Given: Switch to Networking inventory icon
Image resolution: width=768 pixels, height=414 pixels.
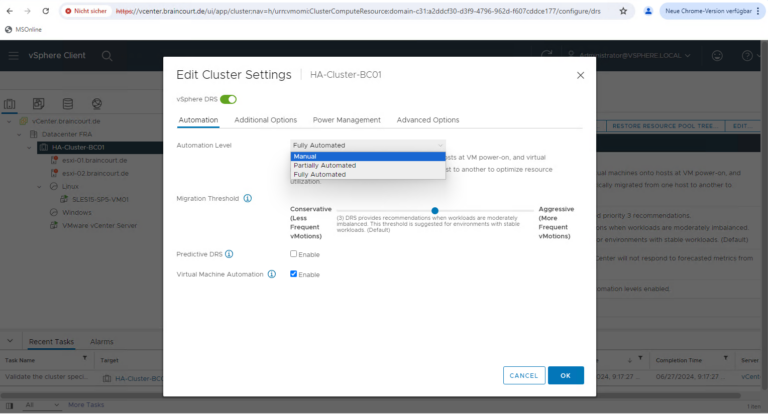Looking at the screenshot, I should click(96, 103).
